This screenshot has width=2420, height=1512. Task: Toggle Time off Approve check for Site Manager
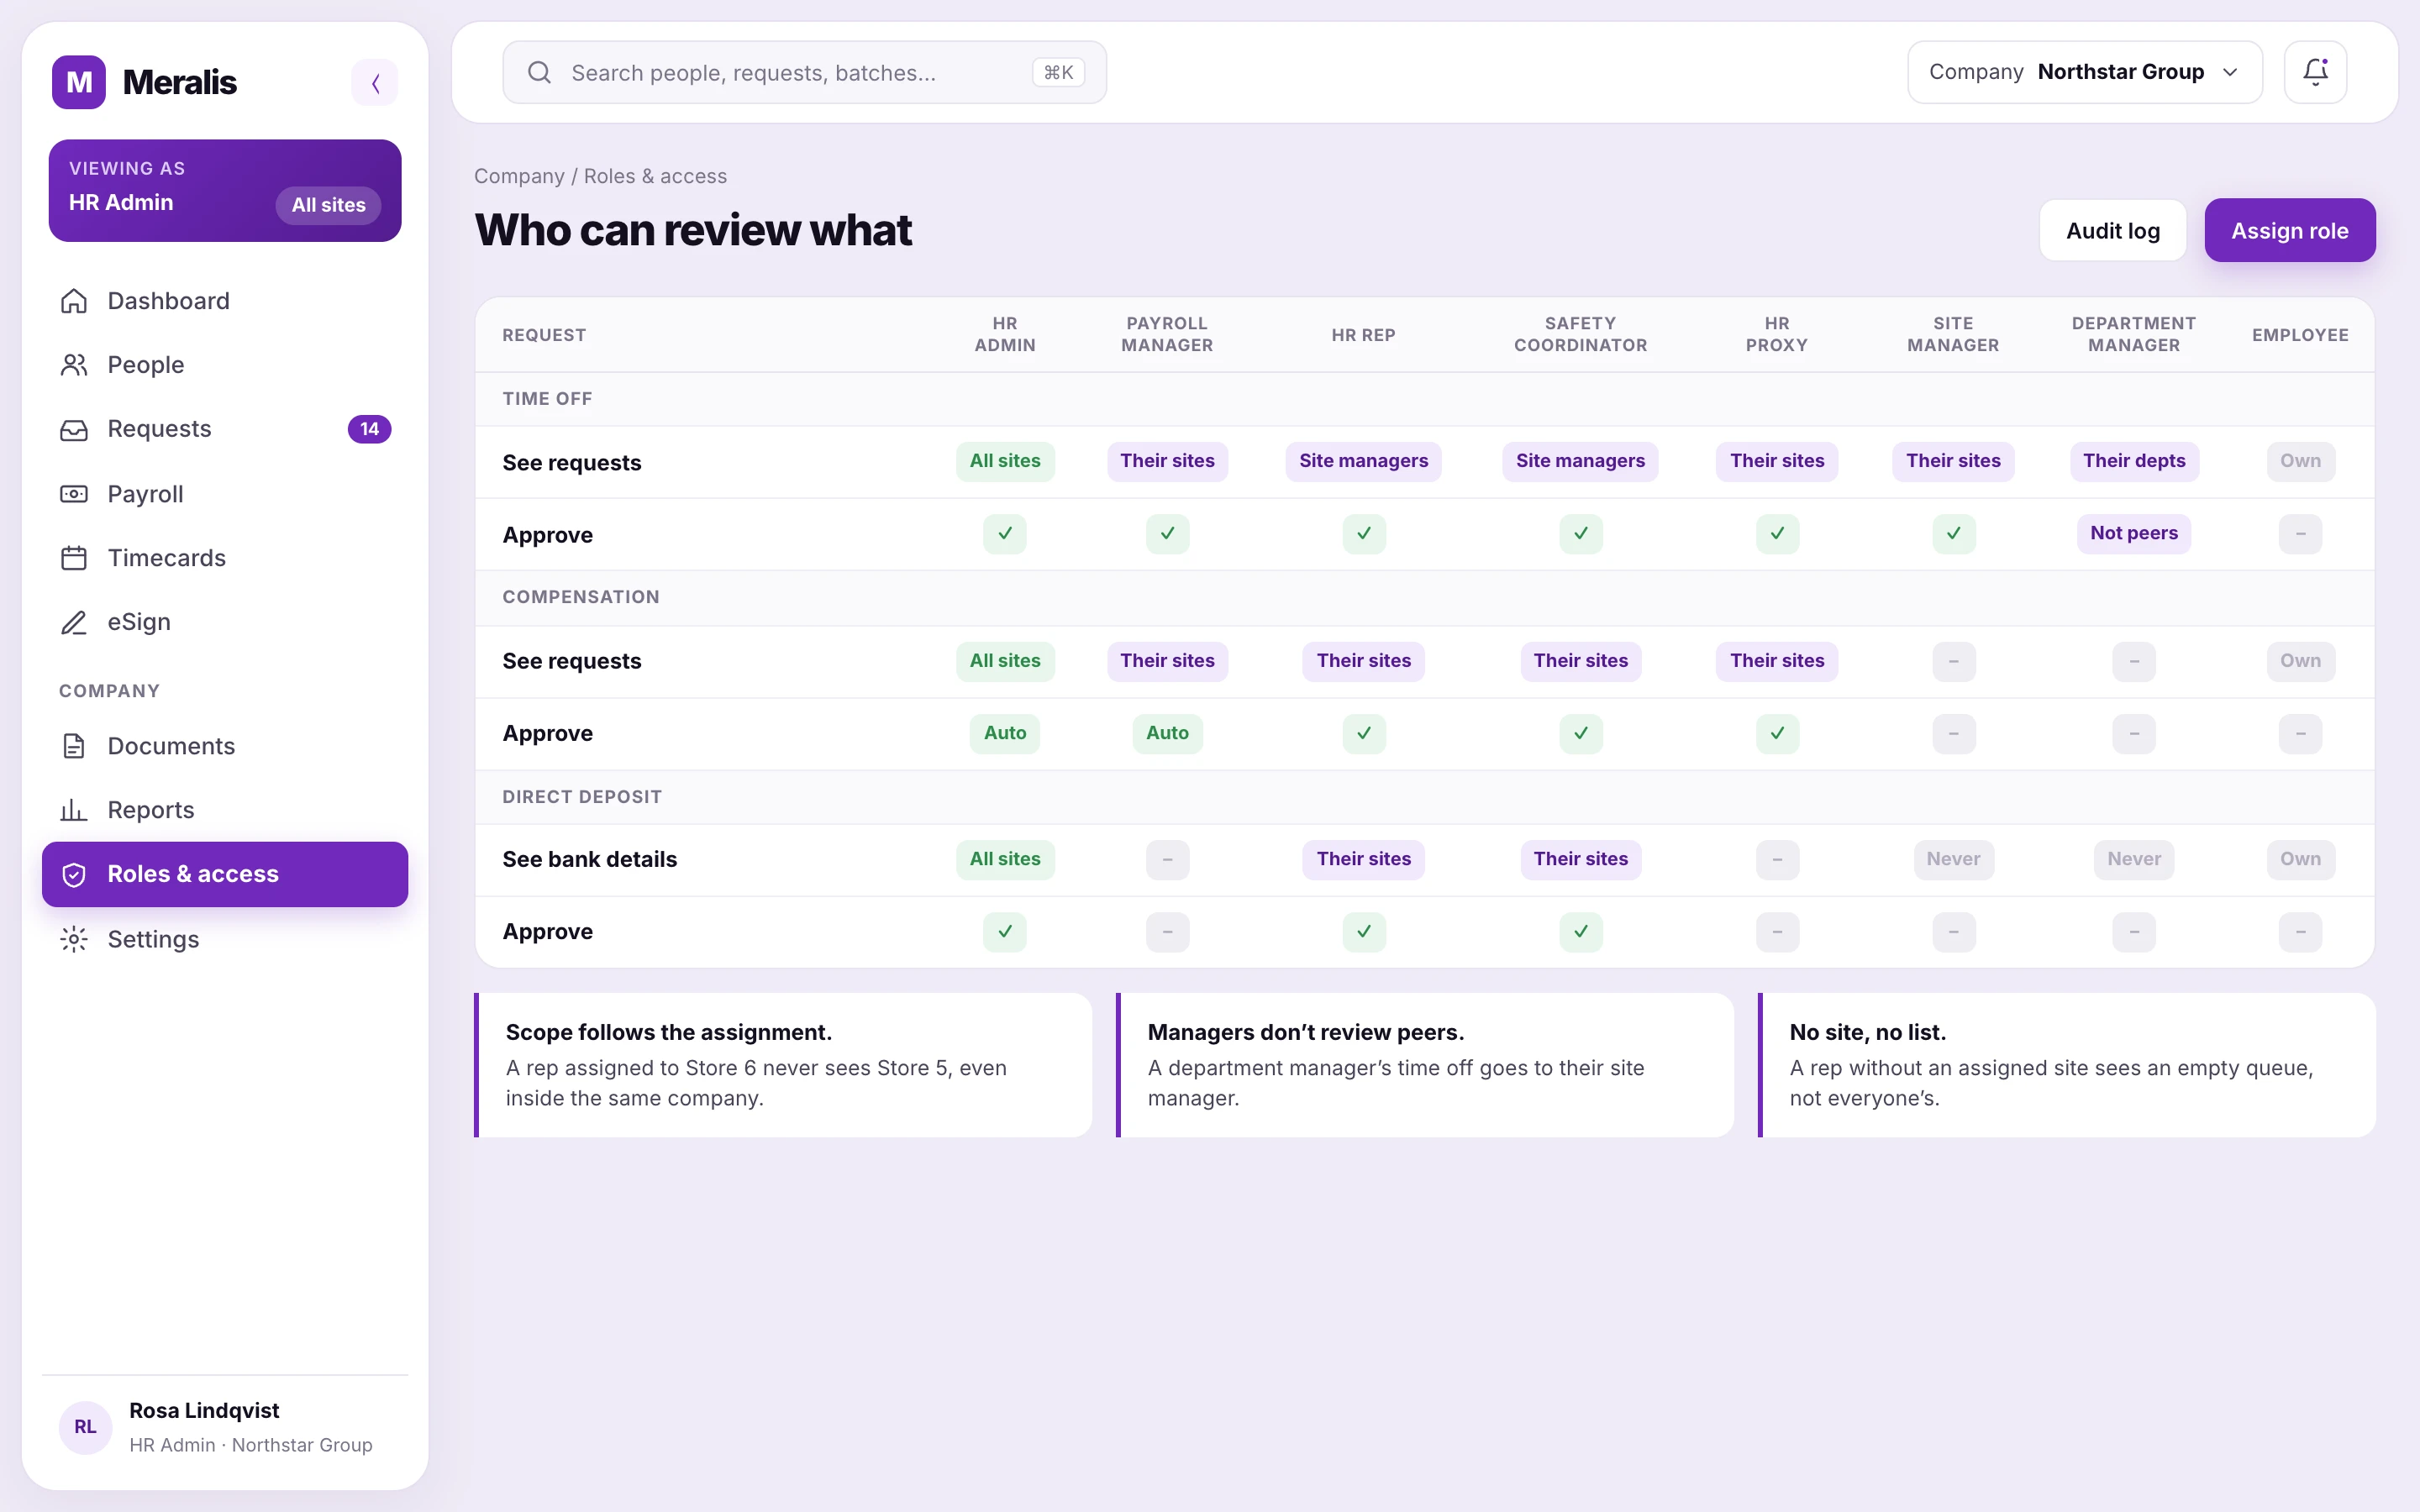(1953, 534)
